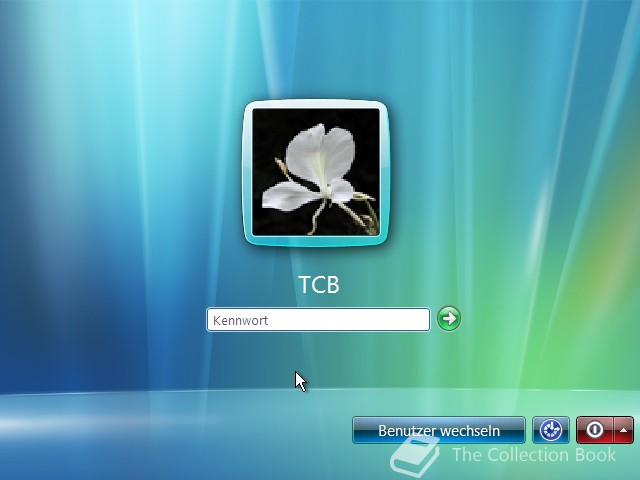Screen dimensions: 640x480
Task: Expand shutdown options arrow menu
Action: tap(623, 430)
